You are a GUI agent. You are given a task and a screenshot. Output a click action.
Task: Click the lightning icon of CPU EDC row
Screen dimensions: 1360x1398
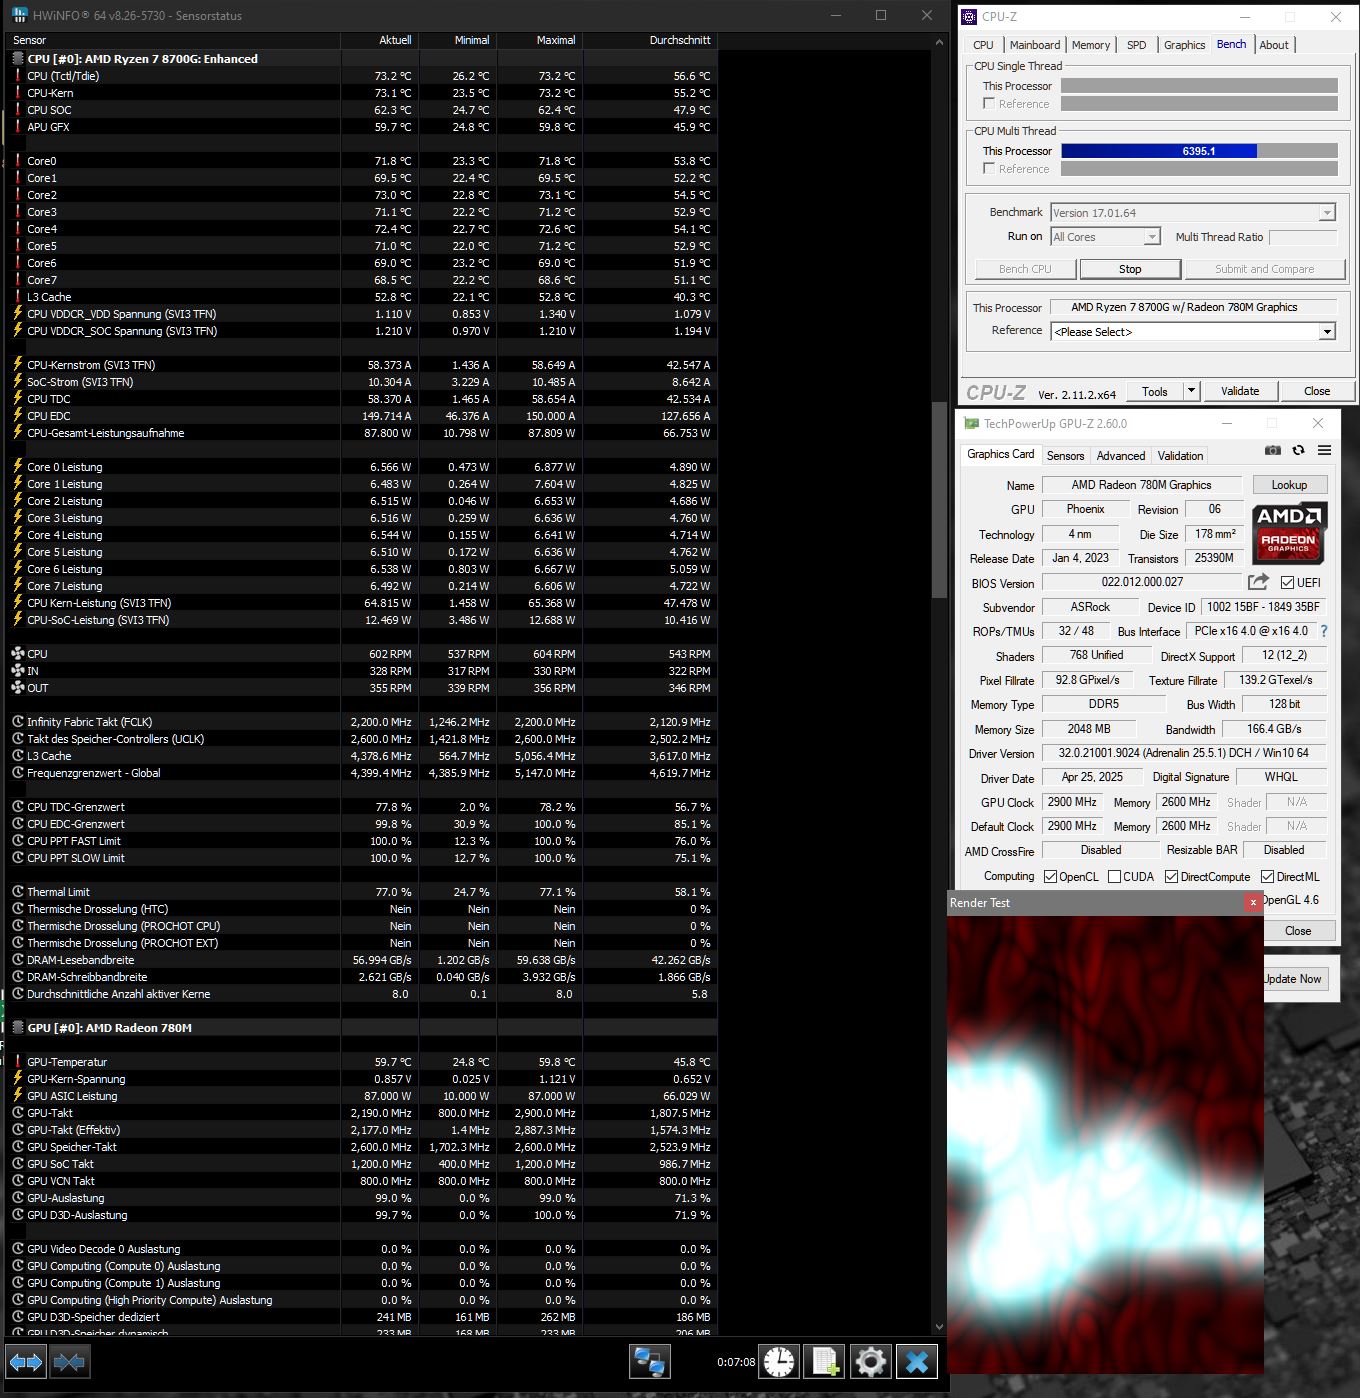click(x=18, y=416)
